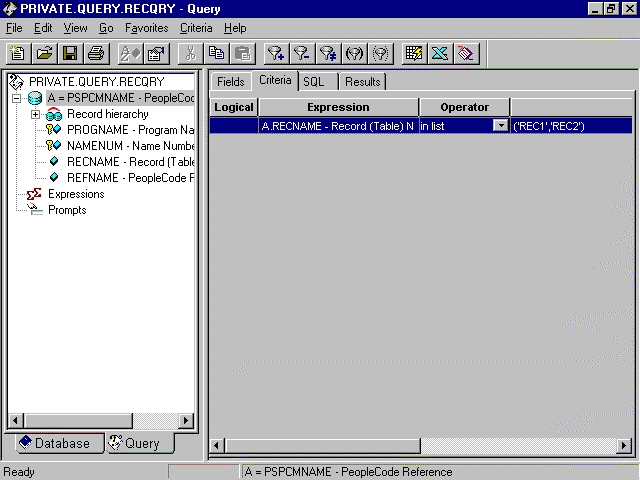This screenshot has height=480, width=640.
Task: Click the ungroup criteria funnel icon
Action: 380,53
